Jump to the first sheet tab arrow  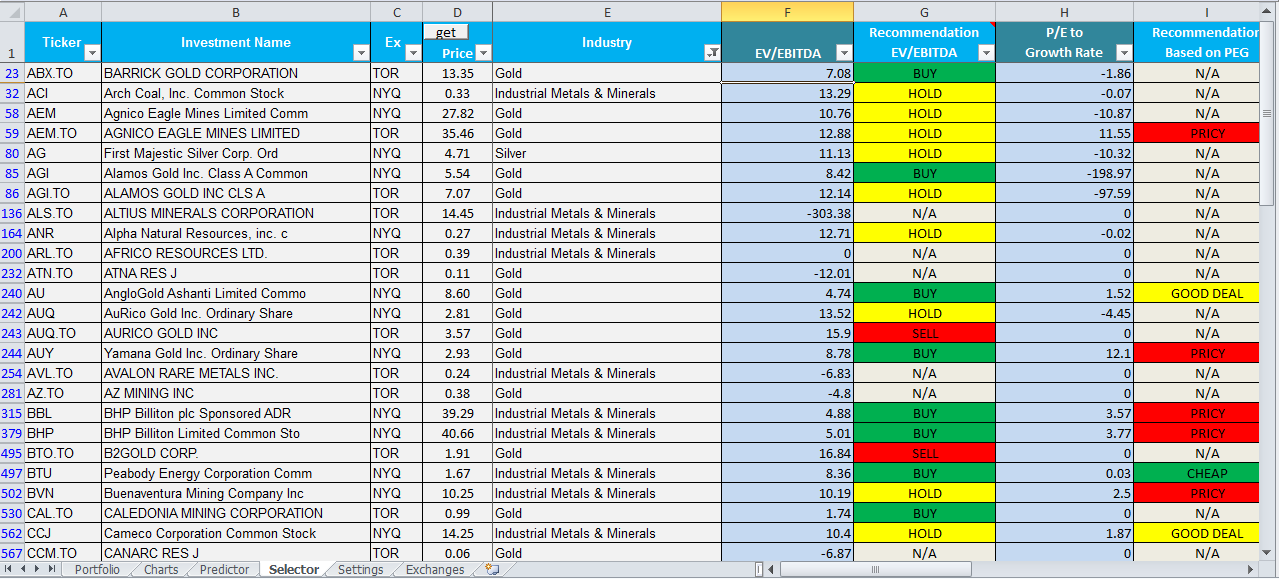tap(10, 570)
